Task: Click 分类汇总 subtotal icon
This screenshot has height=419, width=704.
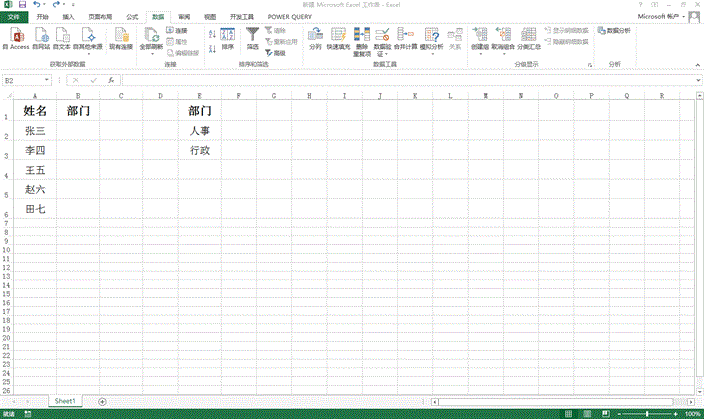Action: [x=529, y=38]
